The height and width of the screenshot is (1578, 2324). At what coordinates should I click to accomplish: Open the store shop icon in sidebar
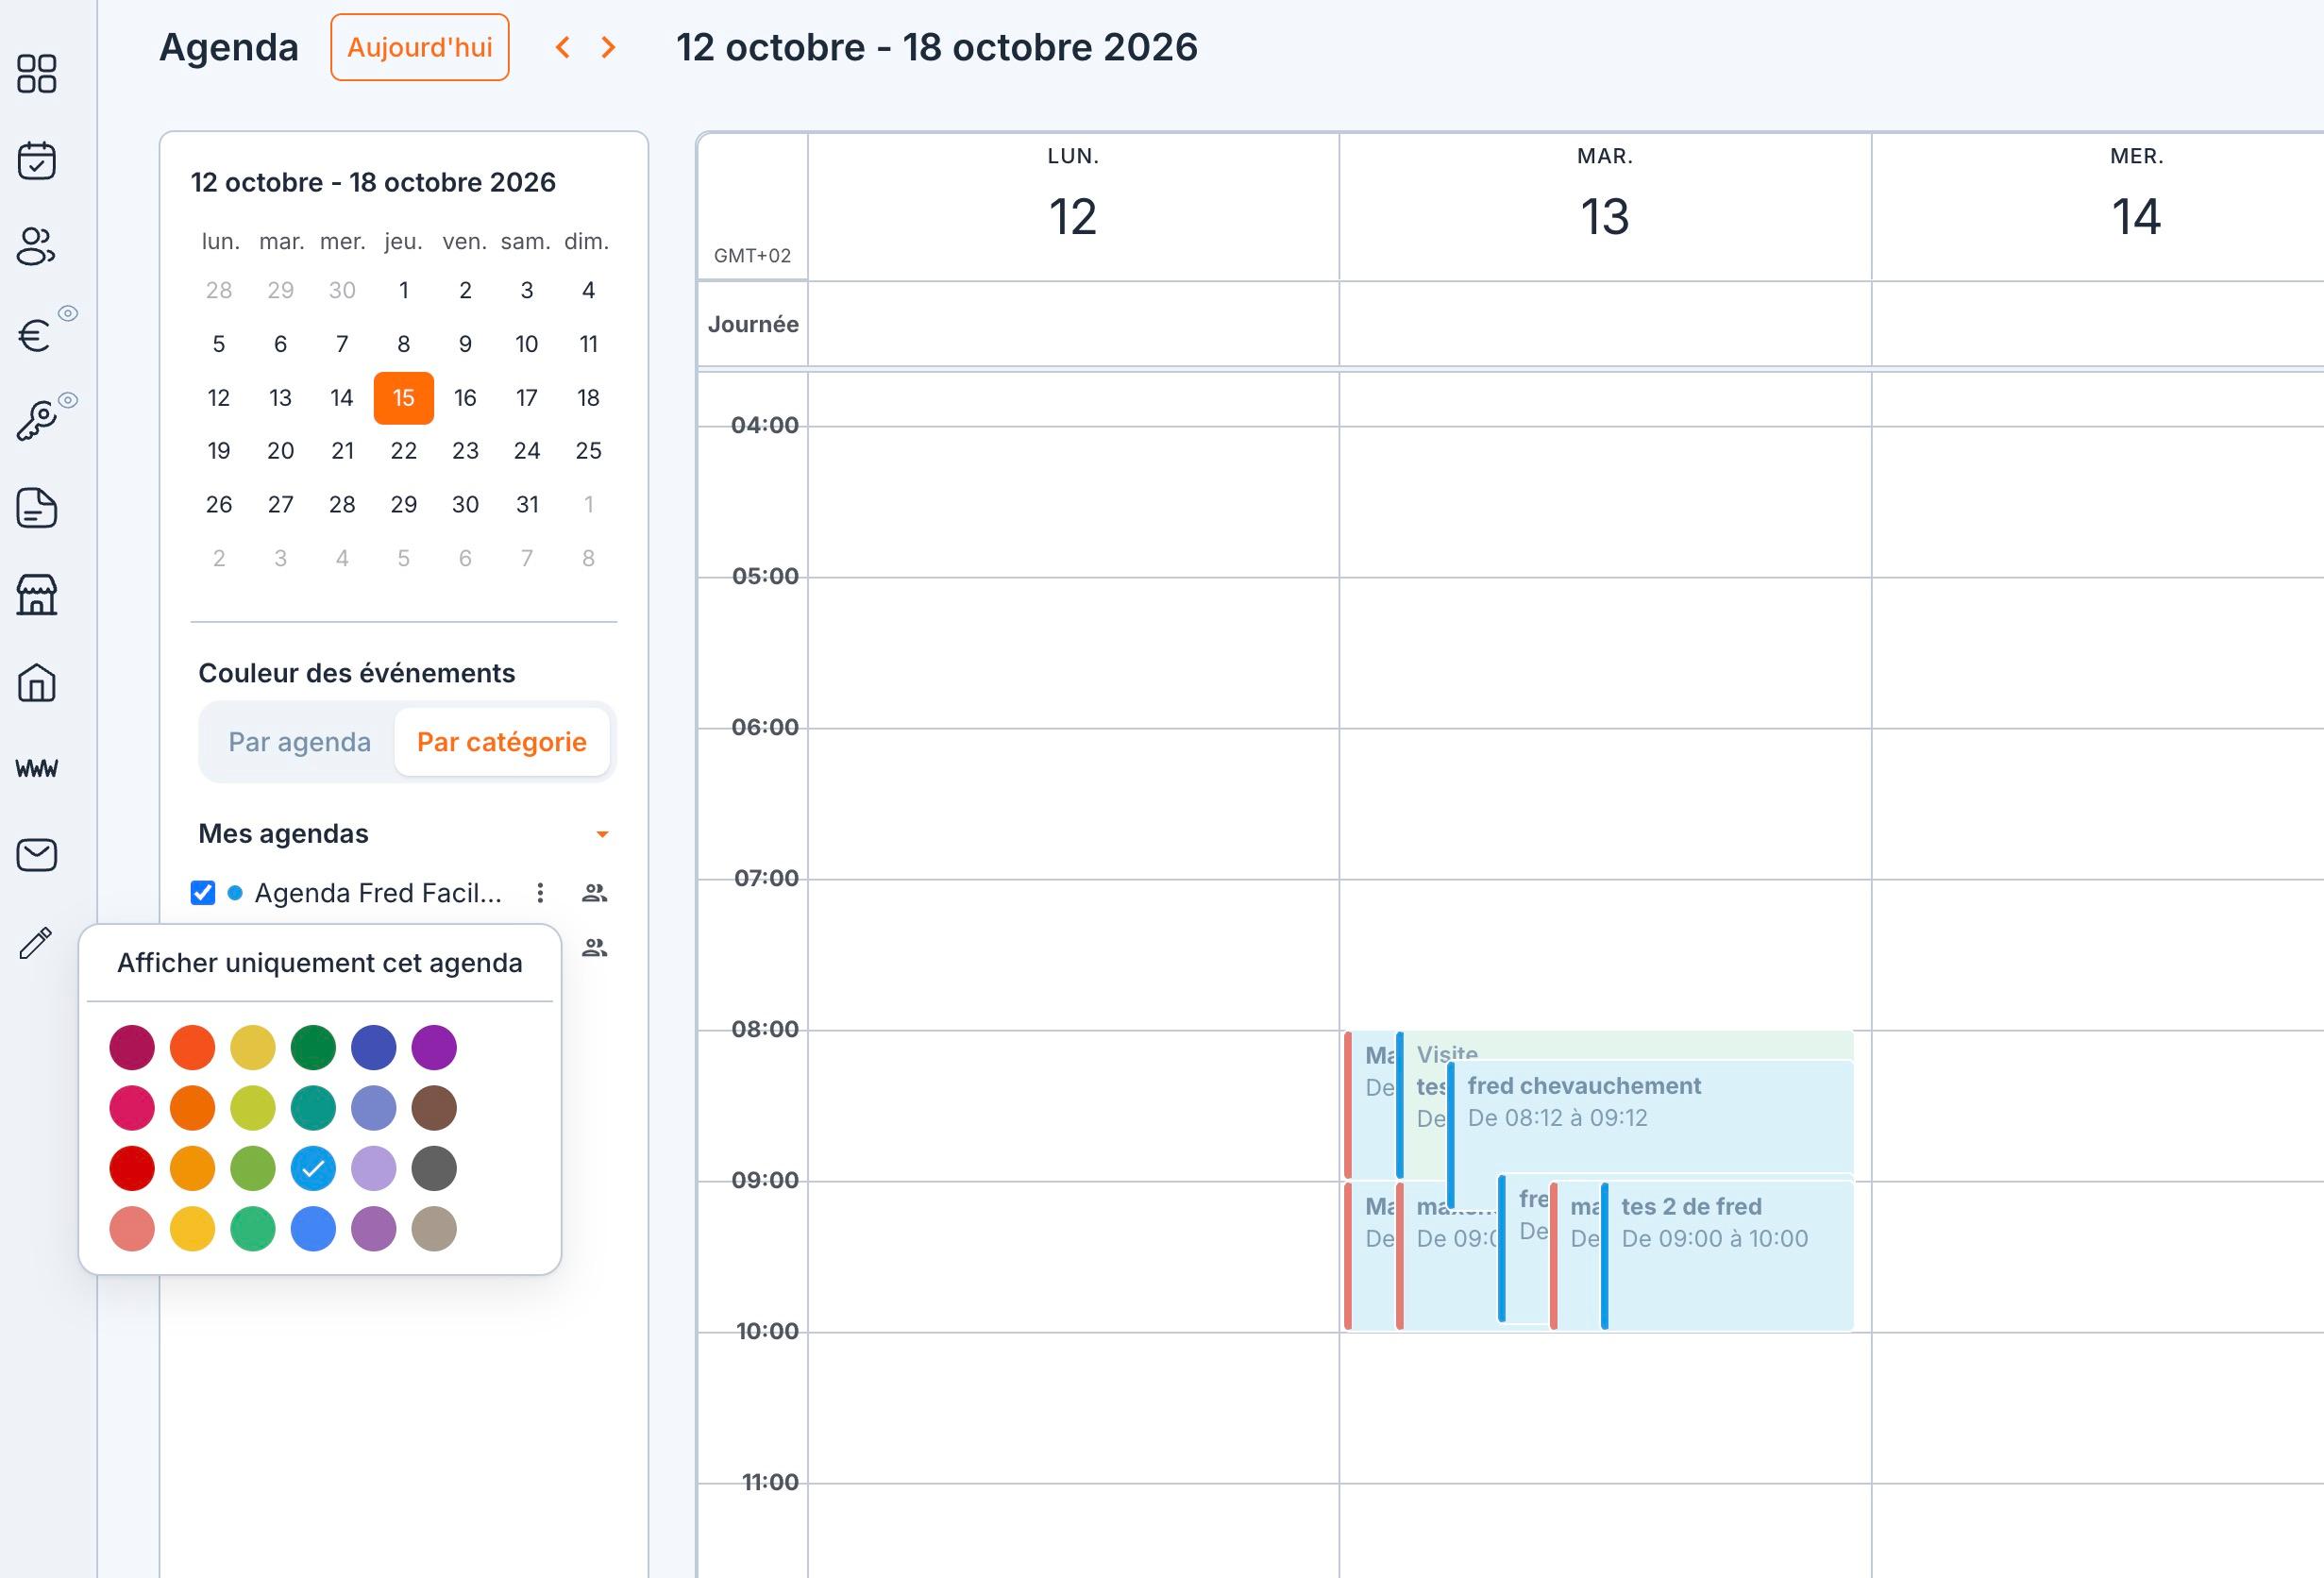pos(37,595)
